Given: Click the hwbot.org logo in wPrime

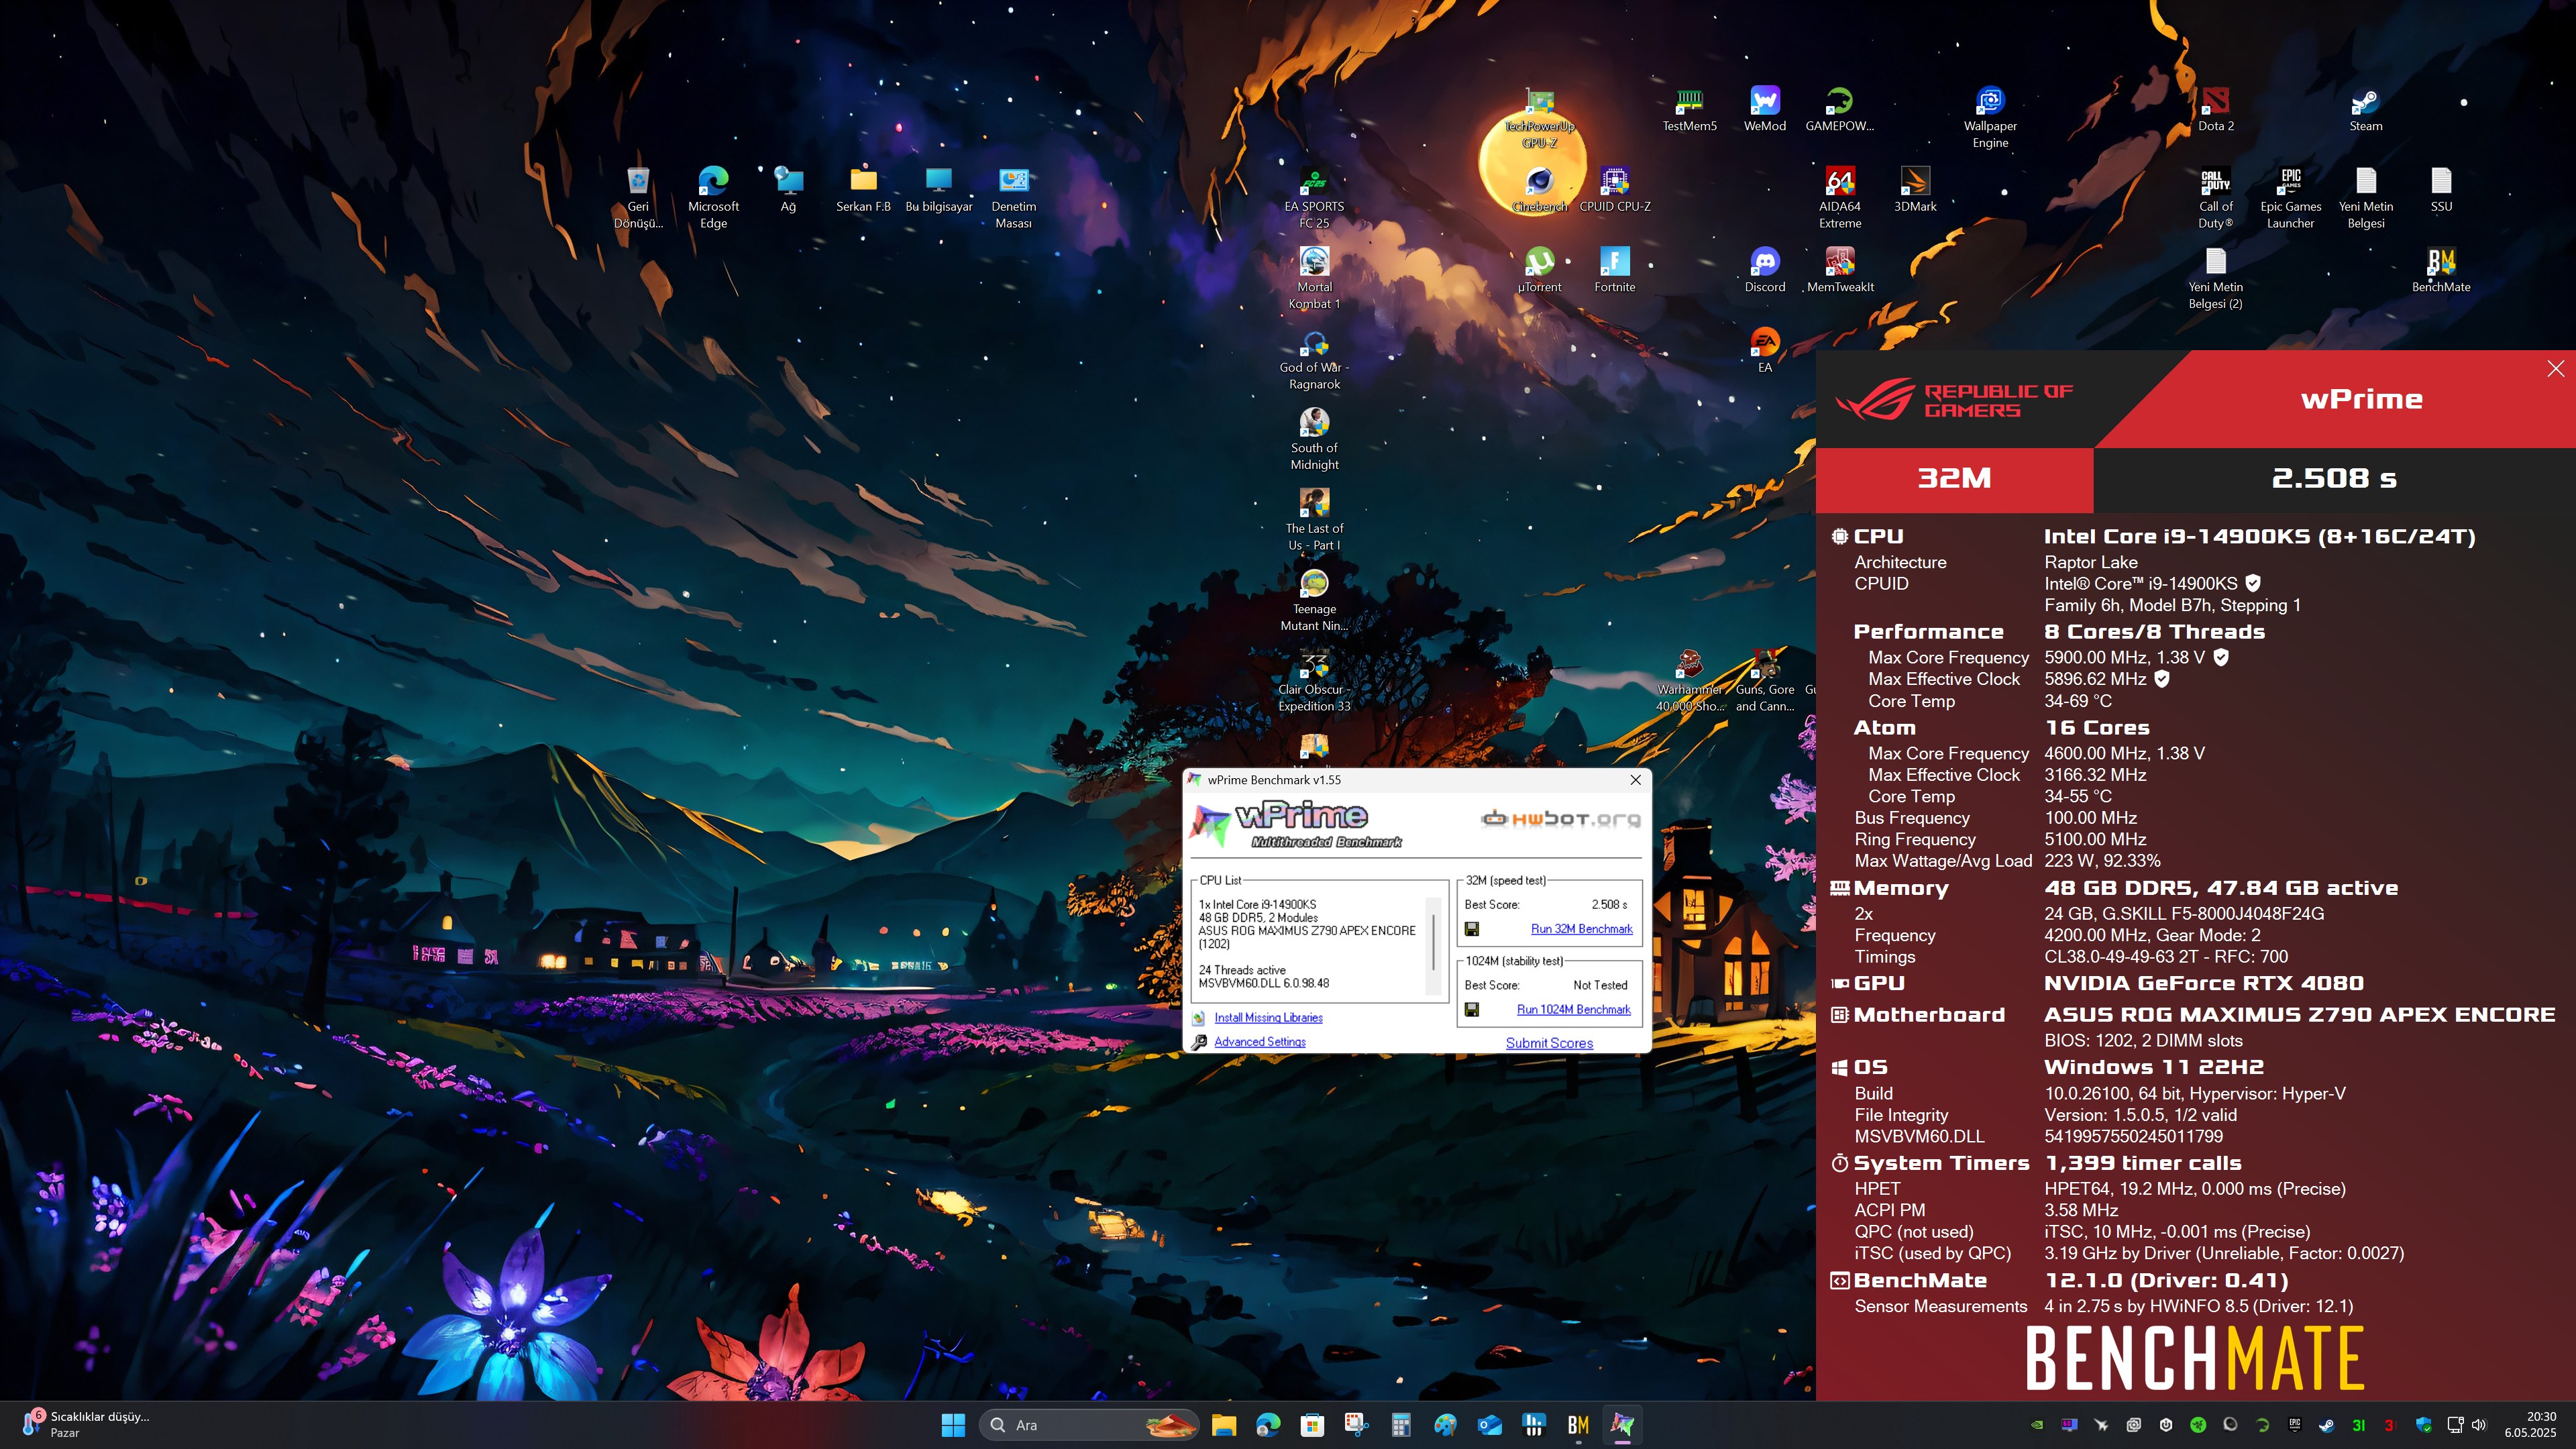Looking at the screenshot, I should (x=1561, y=819).
